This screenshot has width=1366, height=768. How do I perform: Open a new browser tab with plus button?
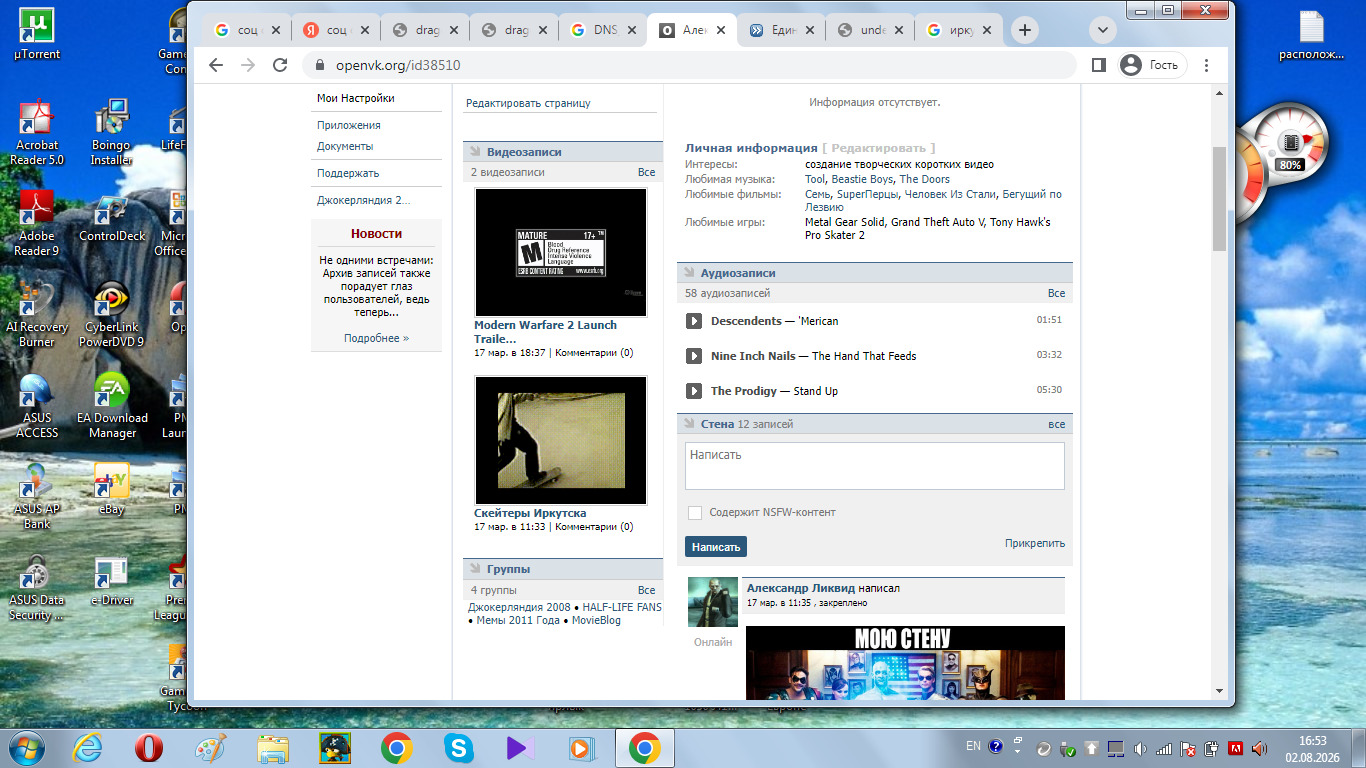coord(1024,30)
